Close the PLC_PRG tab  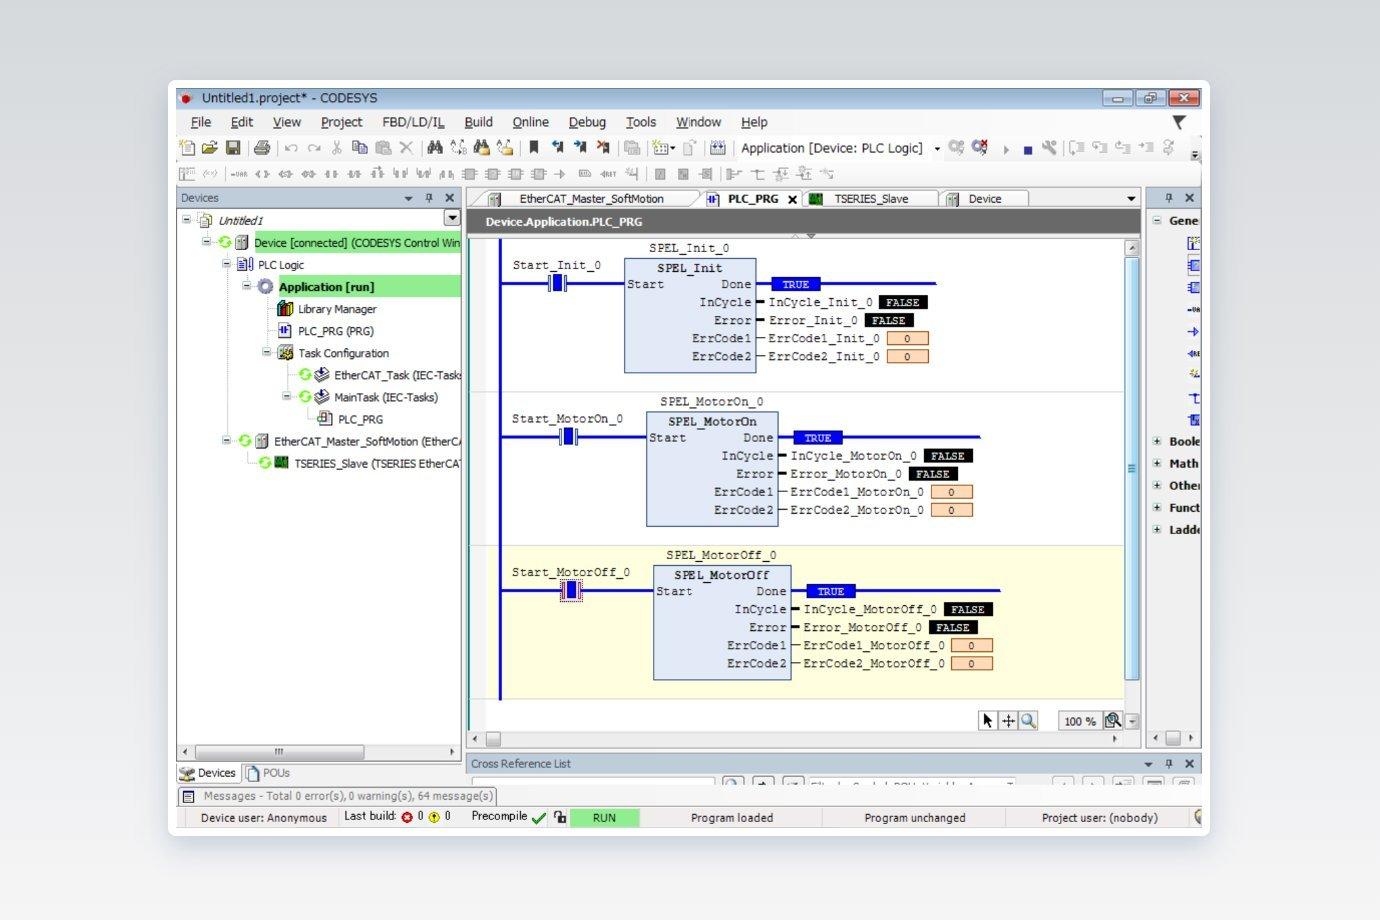click(x=793, y=199)
